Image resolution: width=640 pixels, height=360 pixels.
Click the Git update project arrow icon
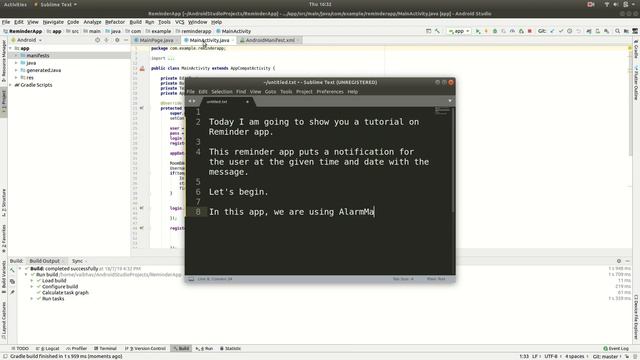552,31
